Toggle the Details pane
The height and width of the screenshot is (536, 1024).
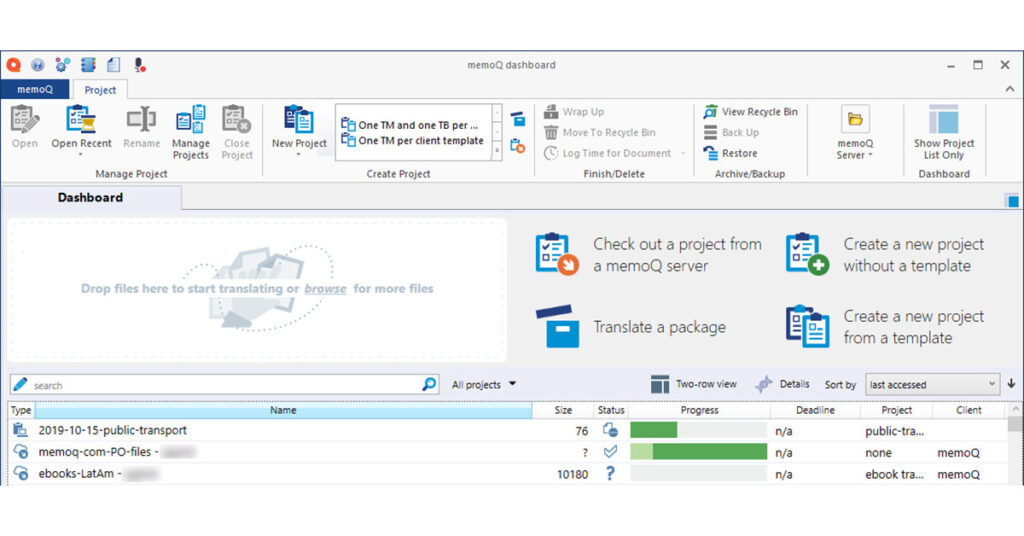(782, 384)
